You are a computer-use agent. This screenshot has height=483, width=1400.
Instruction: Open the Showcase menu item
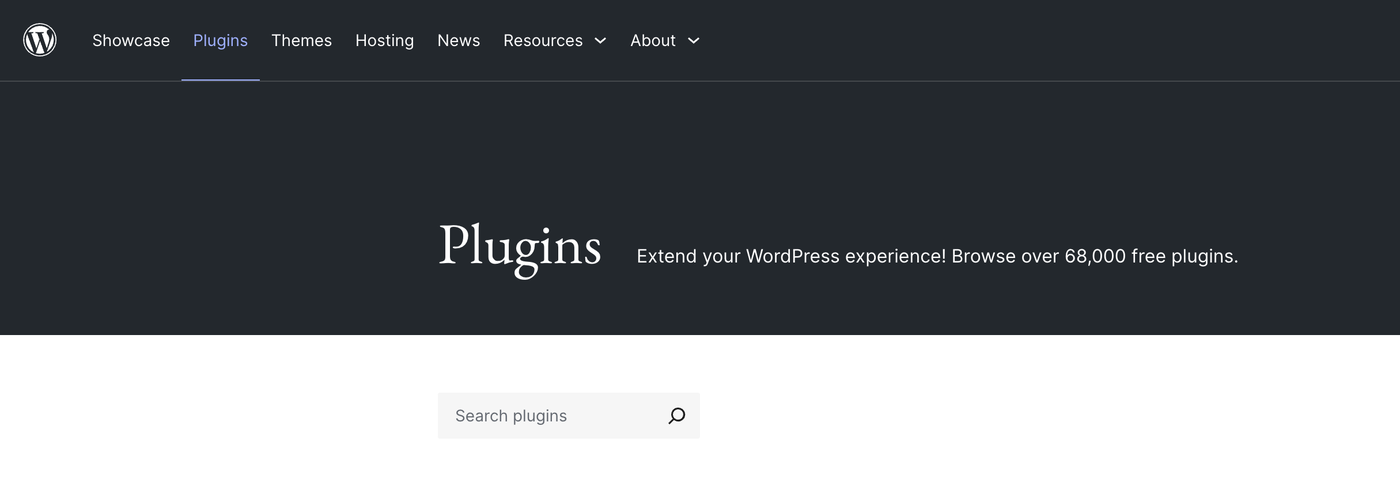click(131, 40)
